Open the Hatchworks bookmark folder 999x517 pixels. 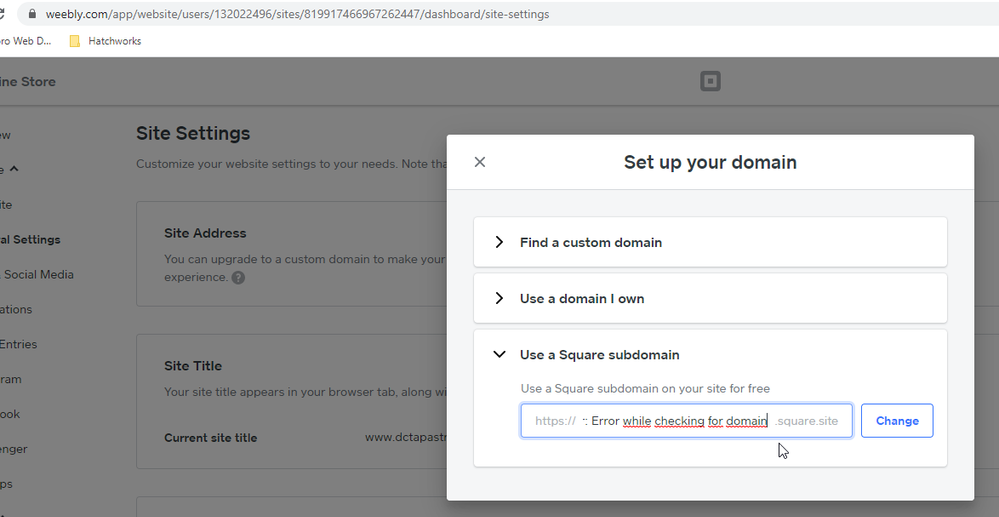tap(104, 41)
